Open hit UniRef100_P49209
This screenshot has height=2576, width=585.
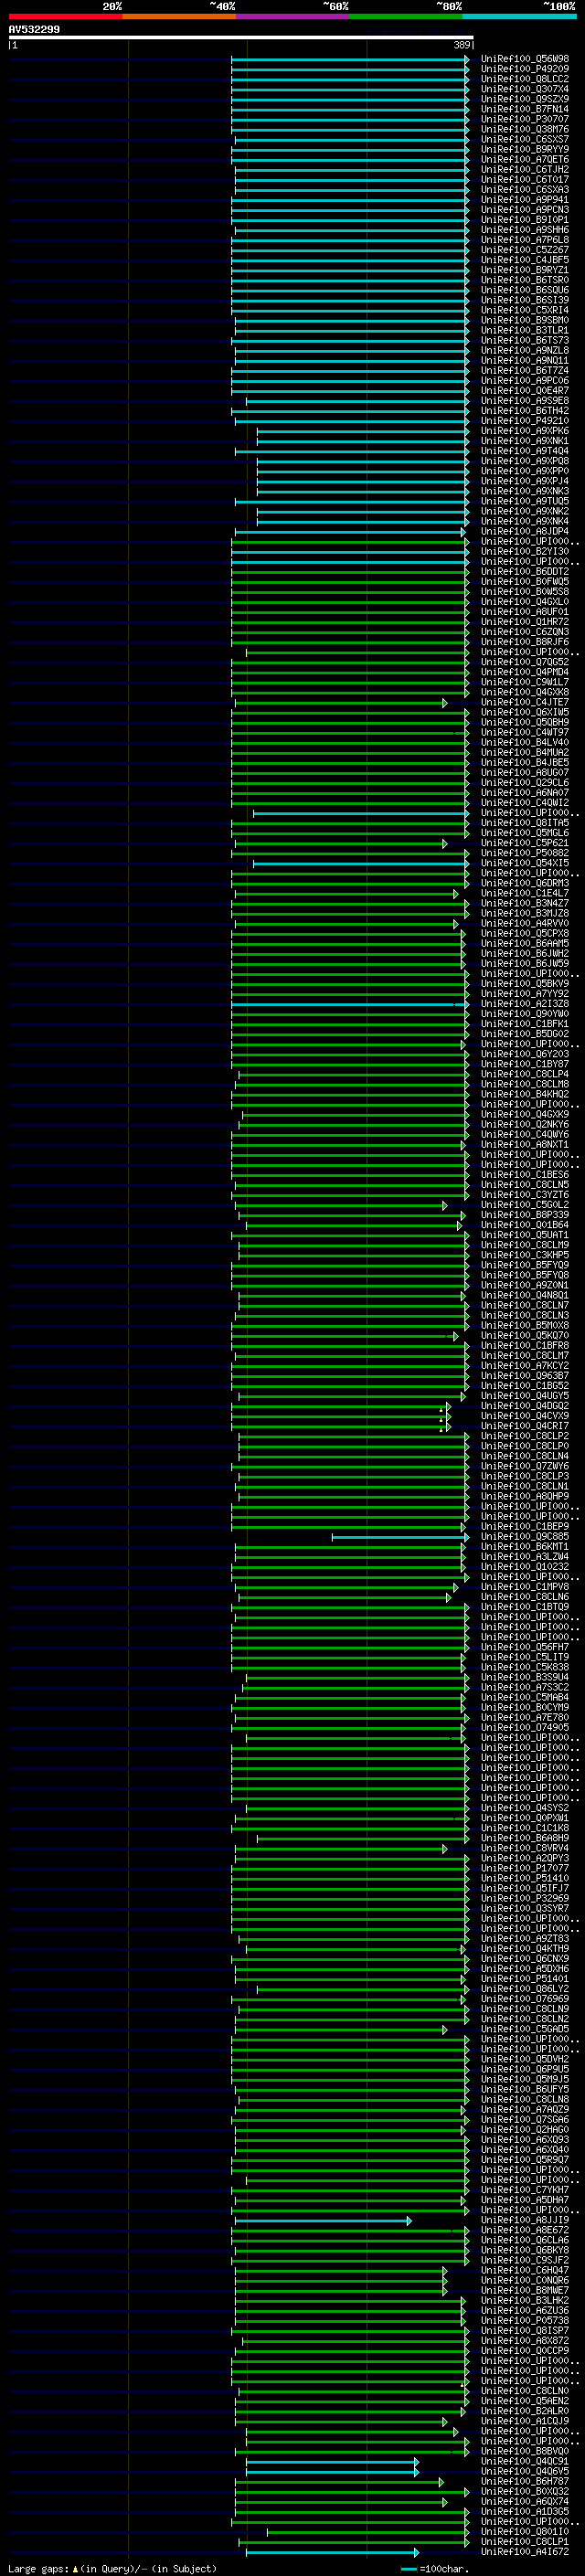[525, 69]
